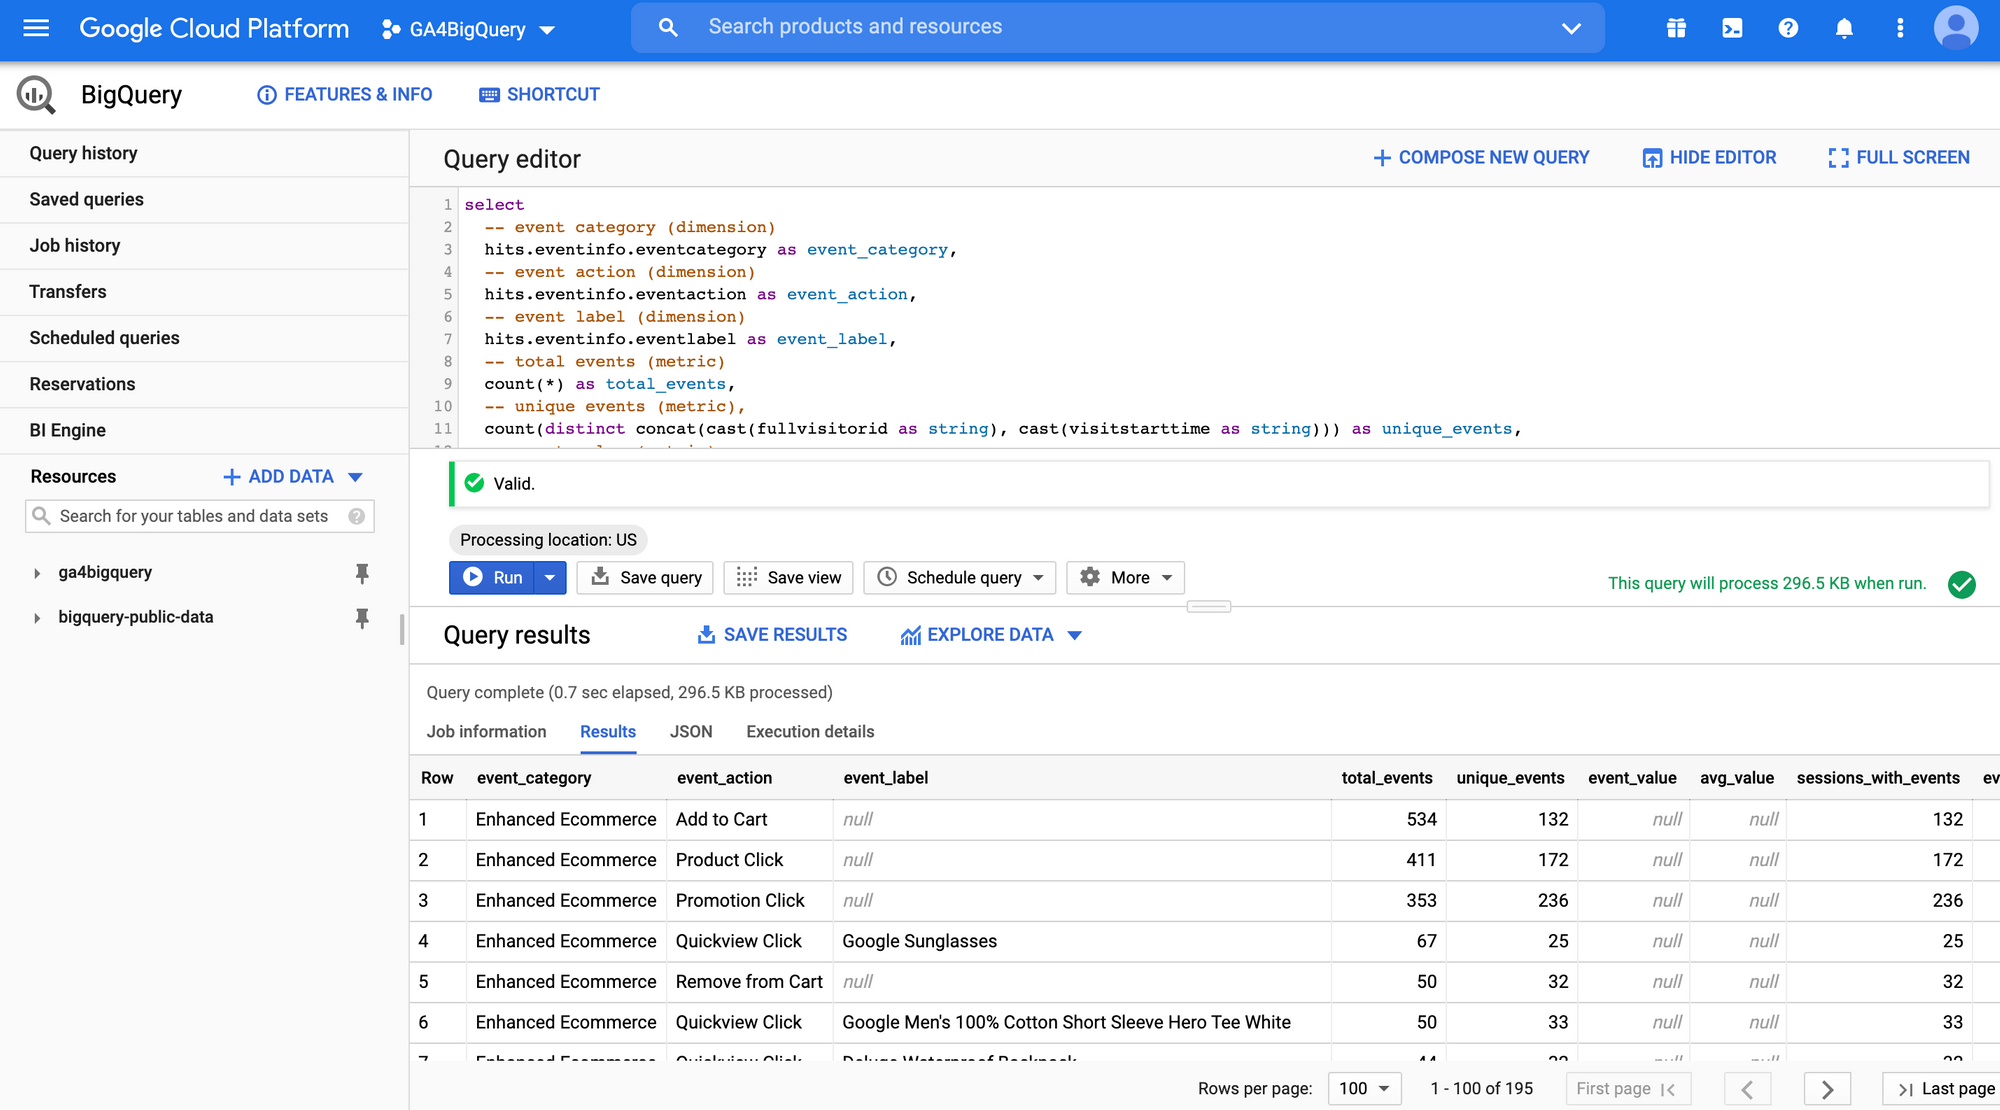Switch to the JSON tab
This screenshot has width=2000, height=1110.
(691, 732)
